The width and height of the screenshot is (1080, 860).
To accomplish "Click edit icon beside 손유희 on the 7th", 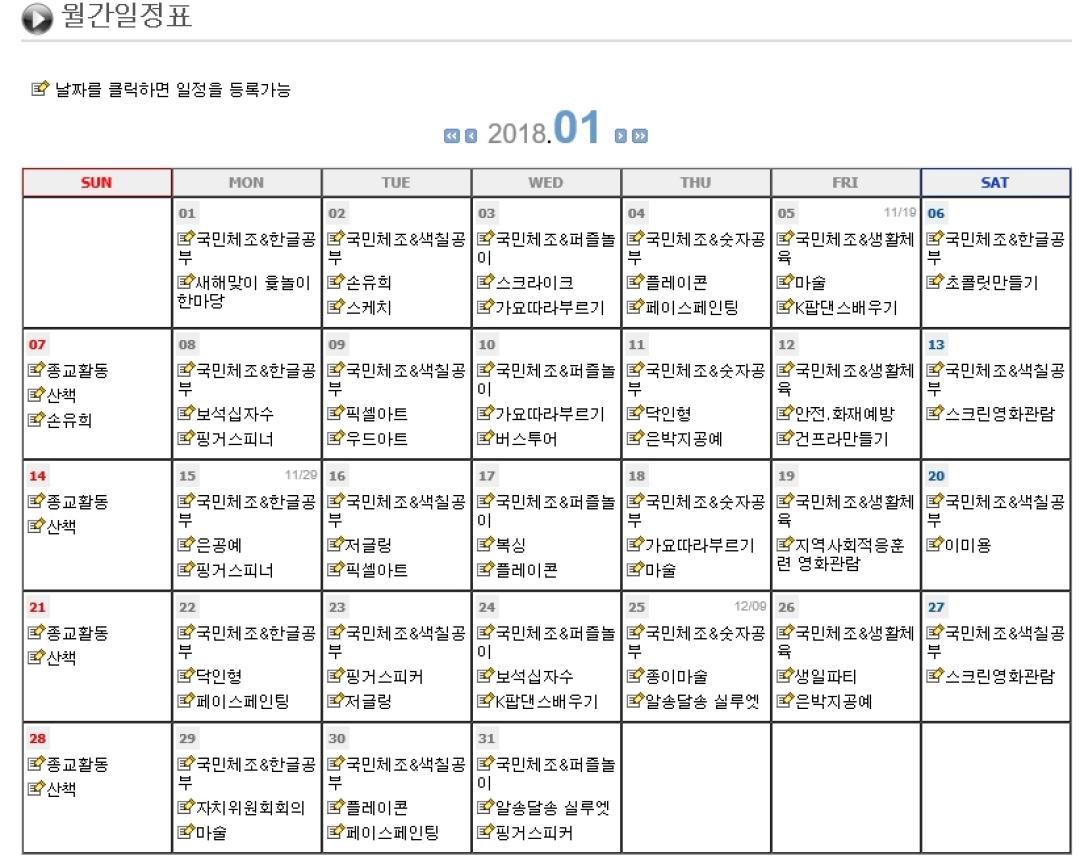I will pos(37,419).
